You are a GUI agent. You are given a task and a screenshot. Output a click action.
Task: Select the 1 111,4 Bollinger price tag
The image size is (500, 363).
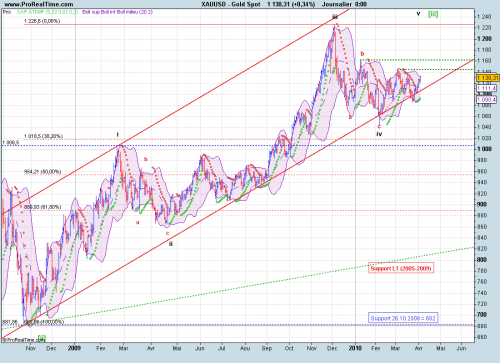[486, 88]
